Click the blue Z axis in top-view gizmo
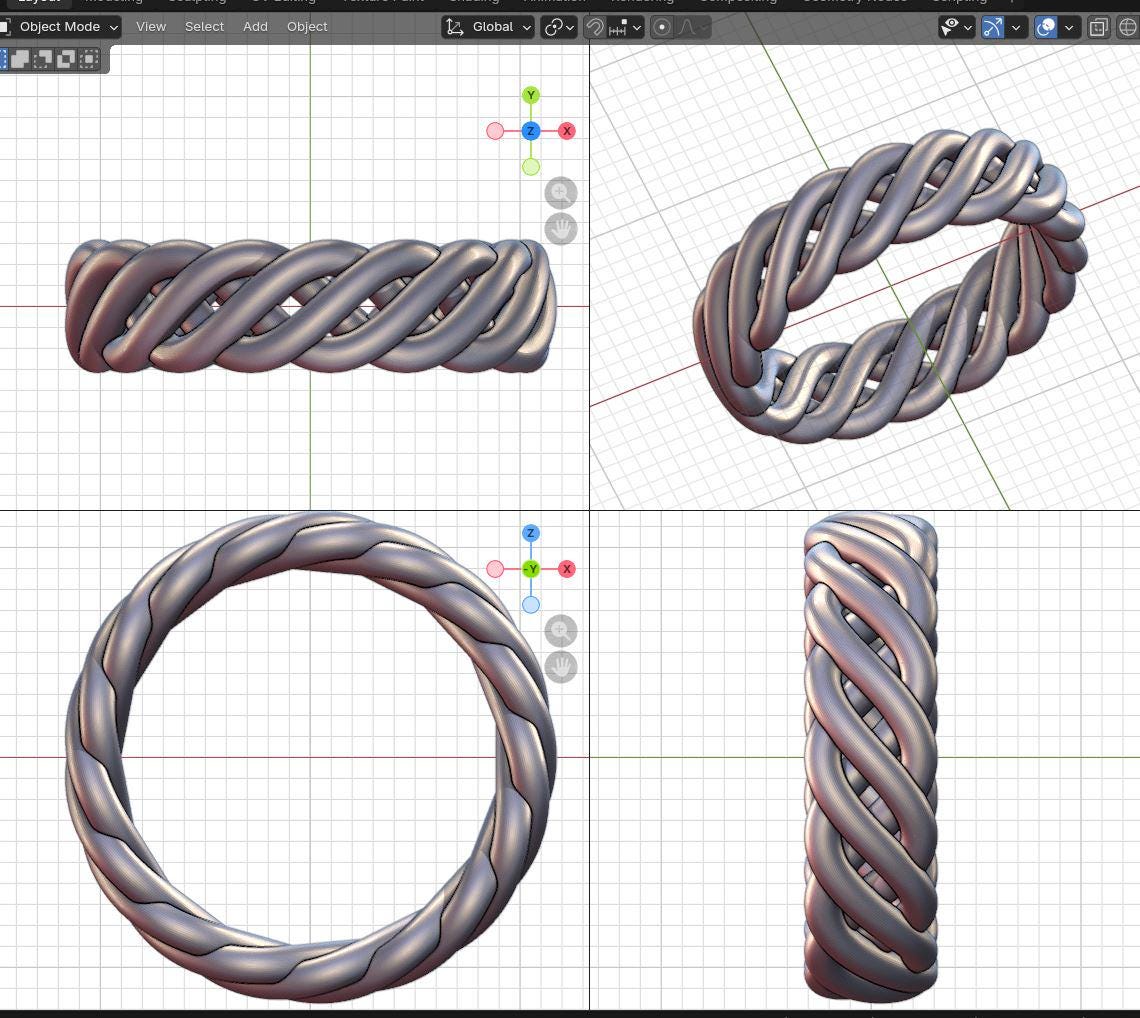Image resolution: width=1140 pixels, height=1018 pixels. 531,131
